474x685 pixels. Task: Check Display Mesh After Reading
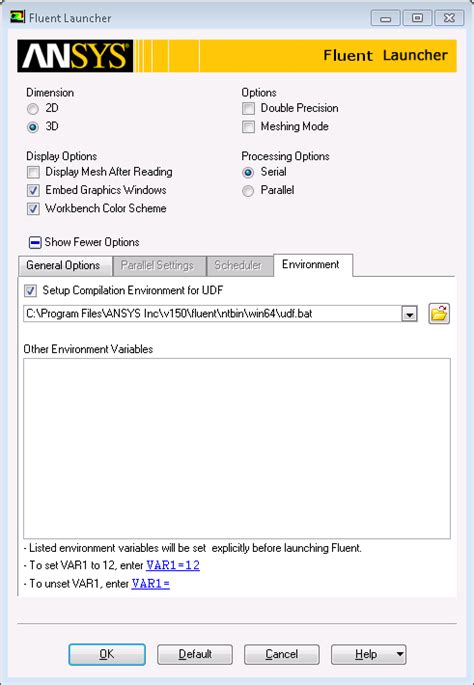pyautogui.click(x=33, y=172)
